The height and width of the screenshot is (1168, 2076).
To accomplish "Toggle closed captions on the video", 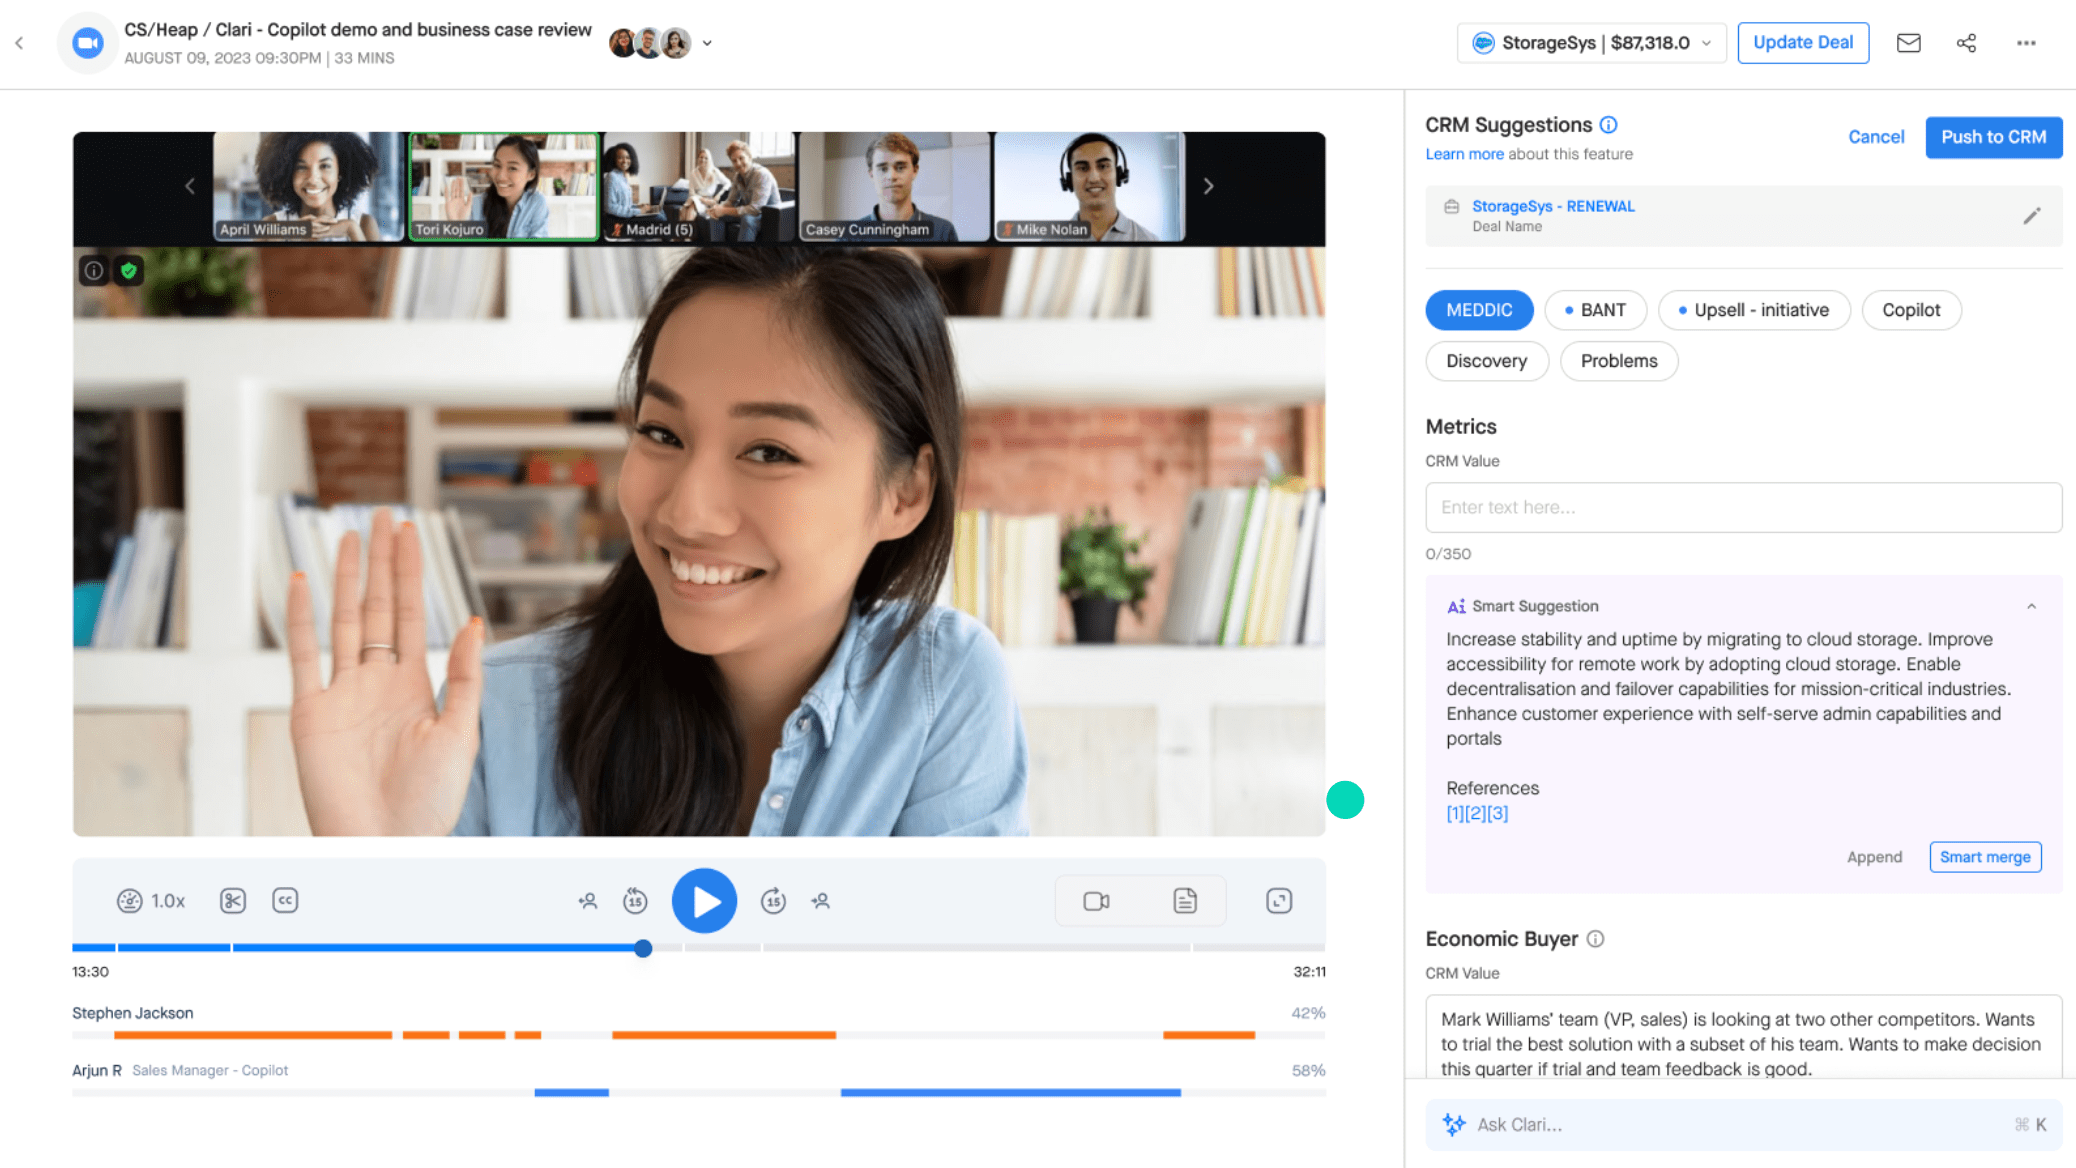I will coord(285,900).
